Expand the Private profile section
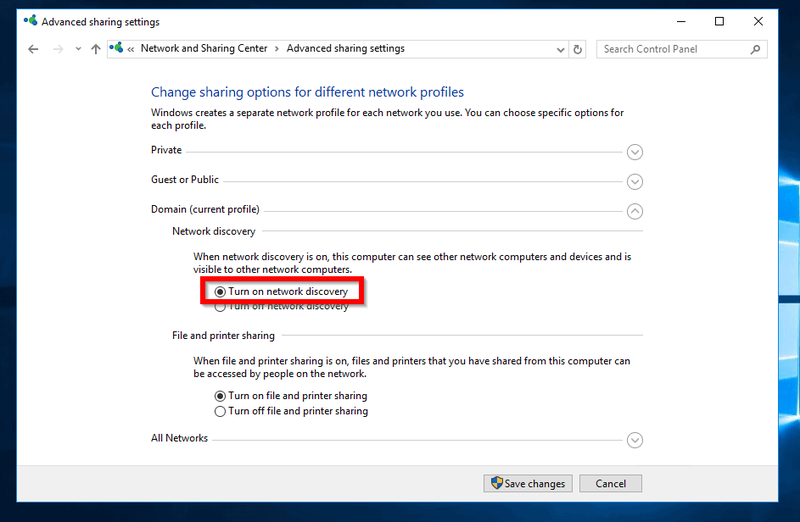Screen dimensions: 800x522 (x=635, y=152)
